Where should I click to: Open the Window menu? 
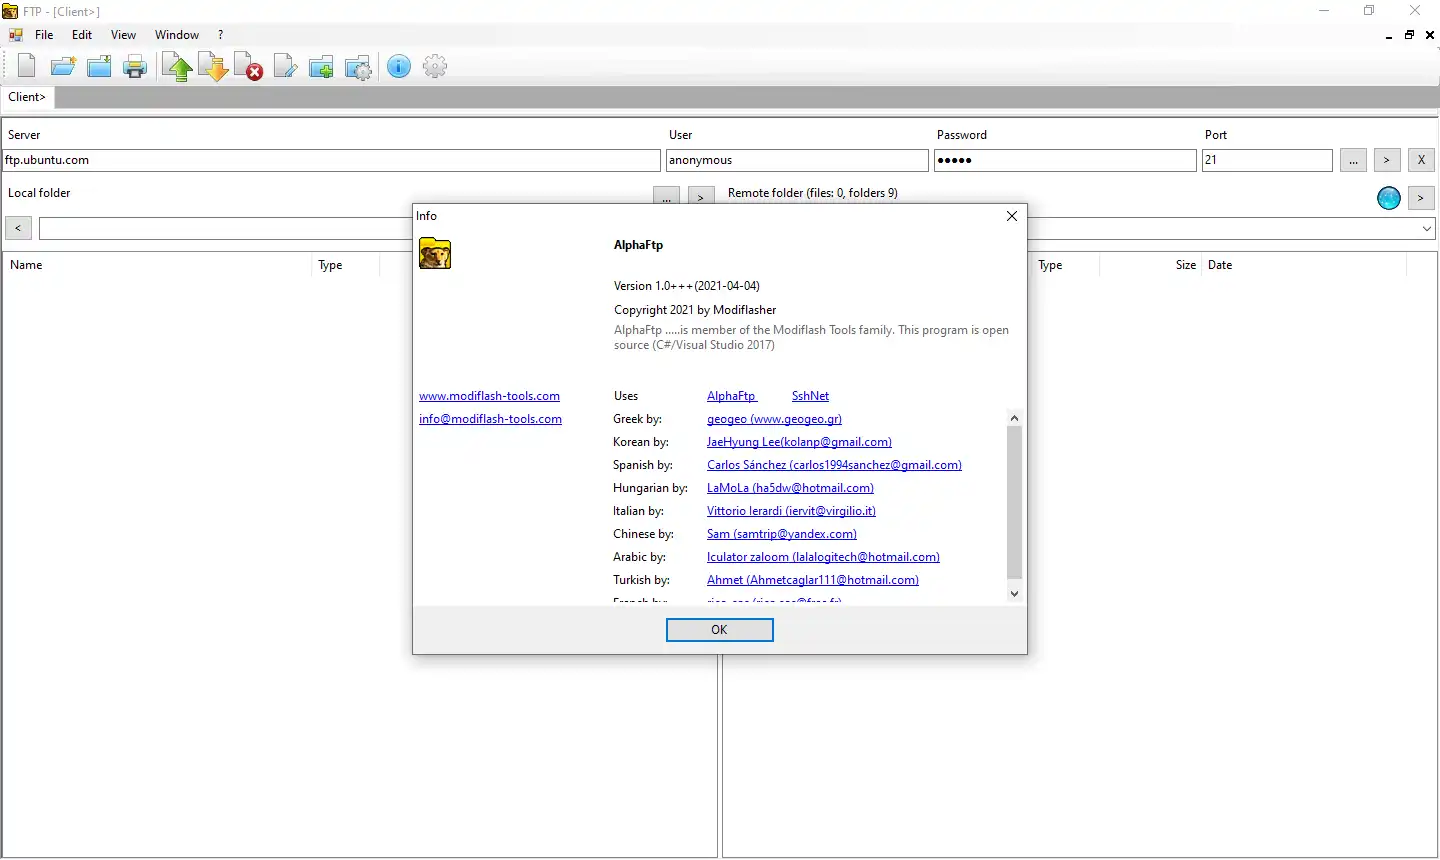177,35
